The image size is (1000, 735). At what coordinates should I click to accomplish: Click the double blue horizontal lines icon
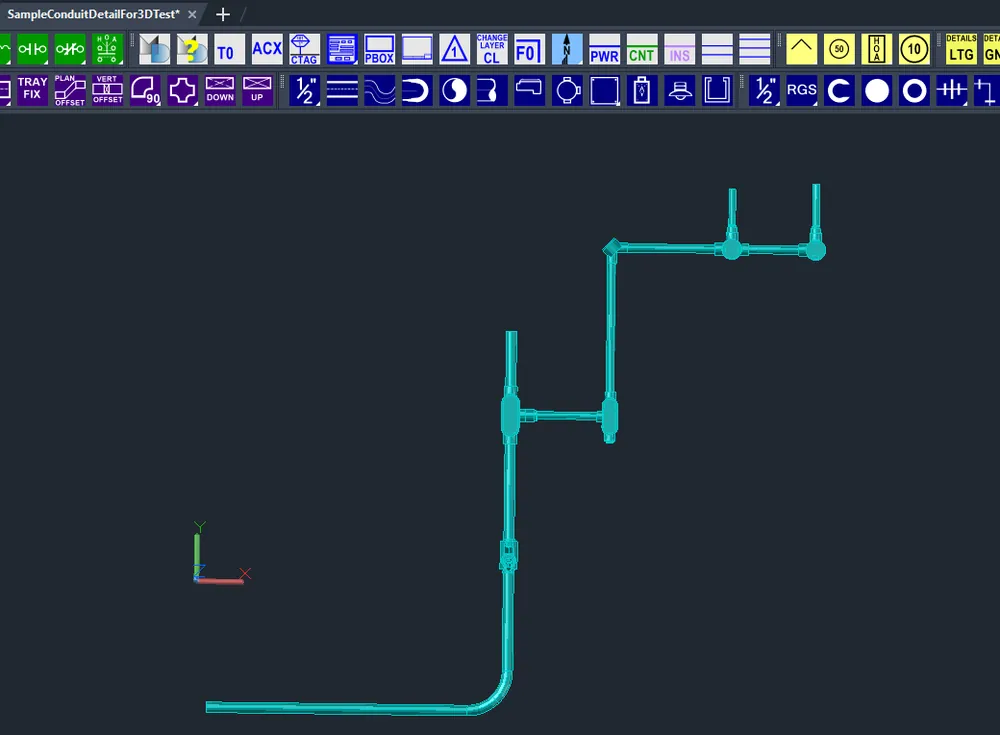tap(717, 49)
